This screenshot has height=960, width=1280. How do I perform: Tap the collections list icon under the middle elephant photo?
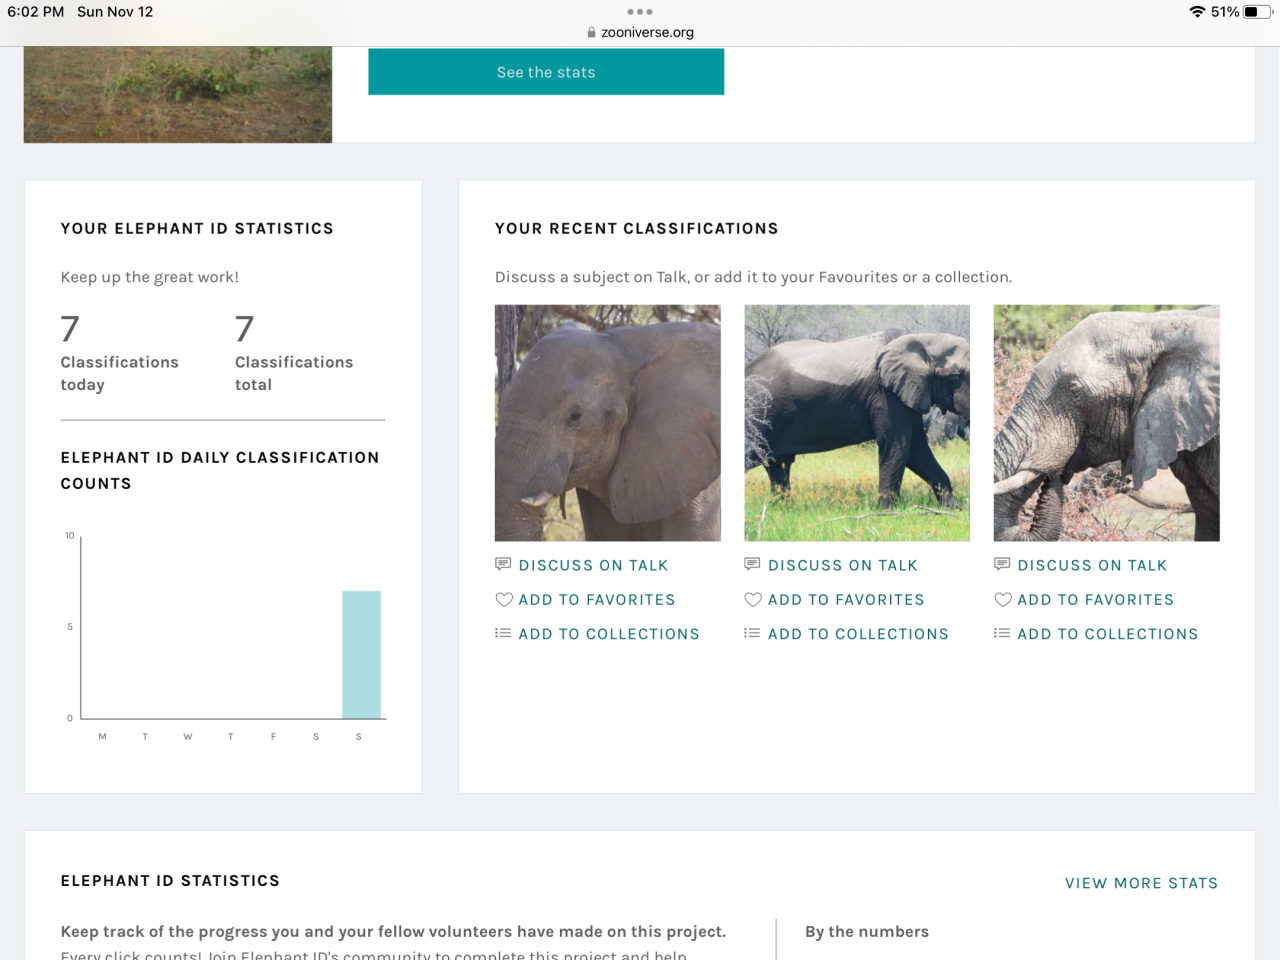click(752, 633)
